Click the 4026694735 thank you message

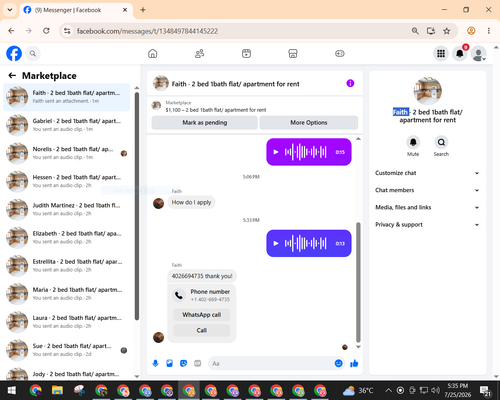pos(202,276)
